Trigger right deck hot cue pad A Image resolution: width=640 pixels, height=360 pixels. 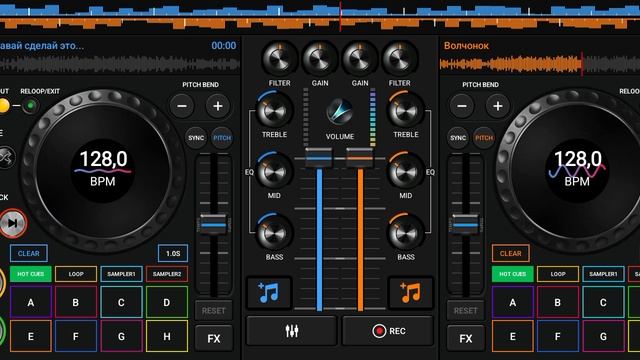(513, 302)
